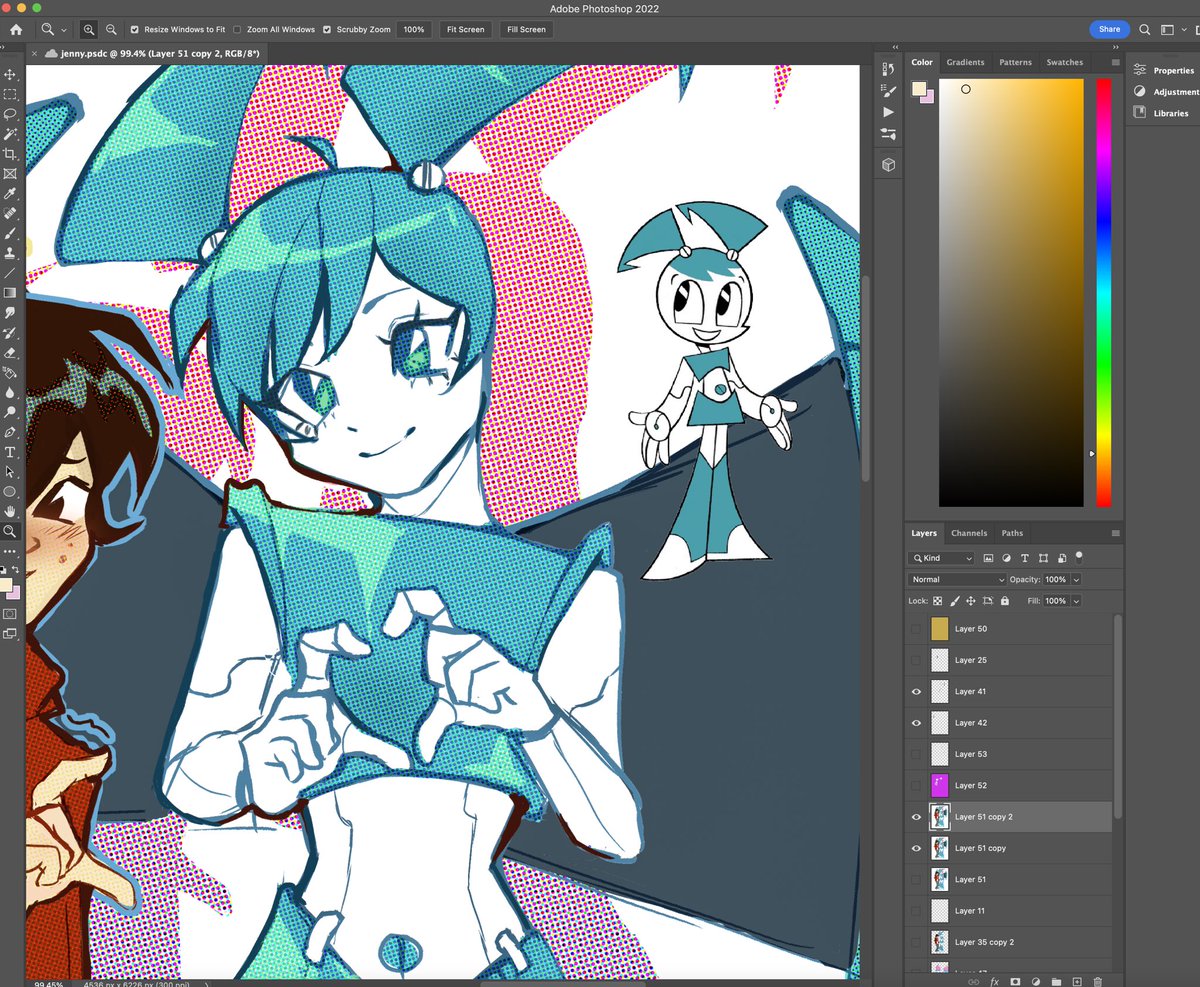Open the 3D cube panel icon
The height and width of the screenshot is (987, 1200).
coord(888,165)
